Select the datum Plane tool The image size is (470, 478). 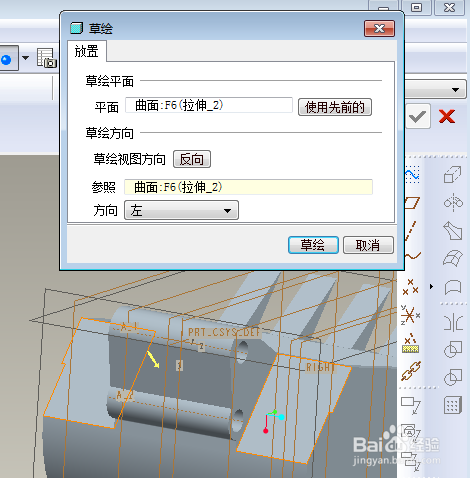pos(412,202)
